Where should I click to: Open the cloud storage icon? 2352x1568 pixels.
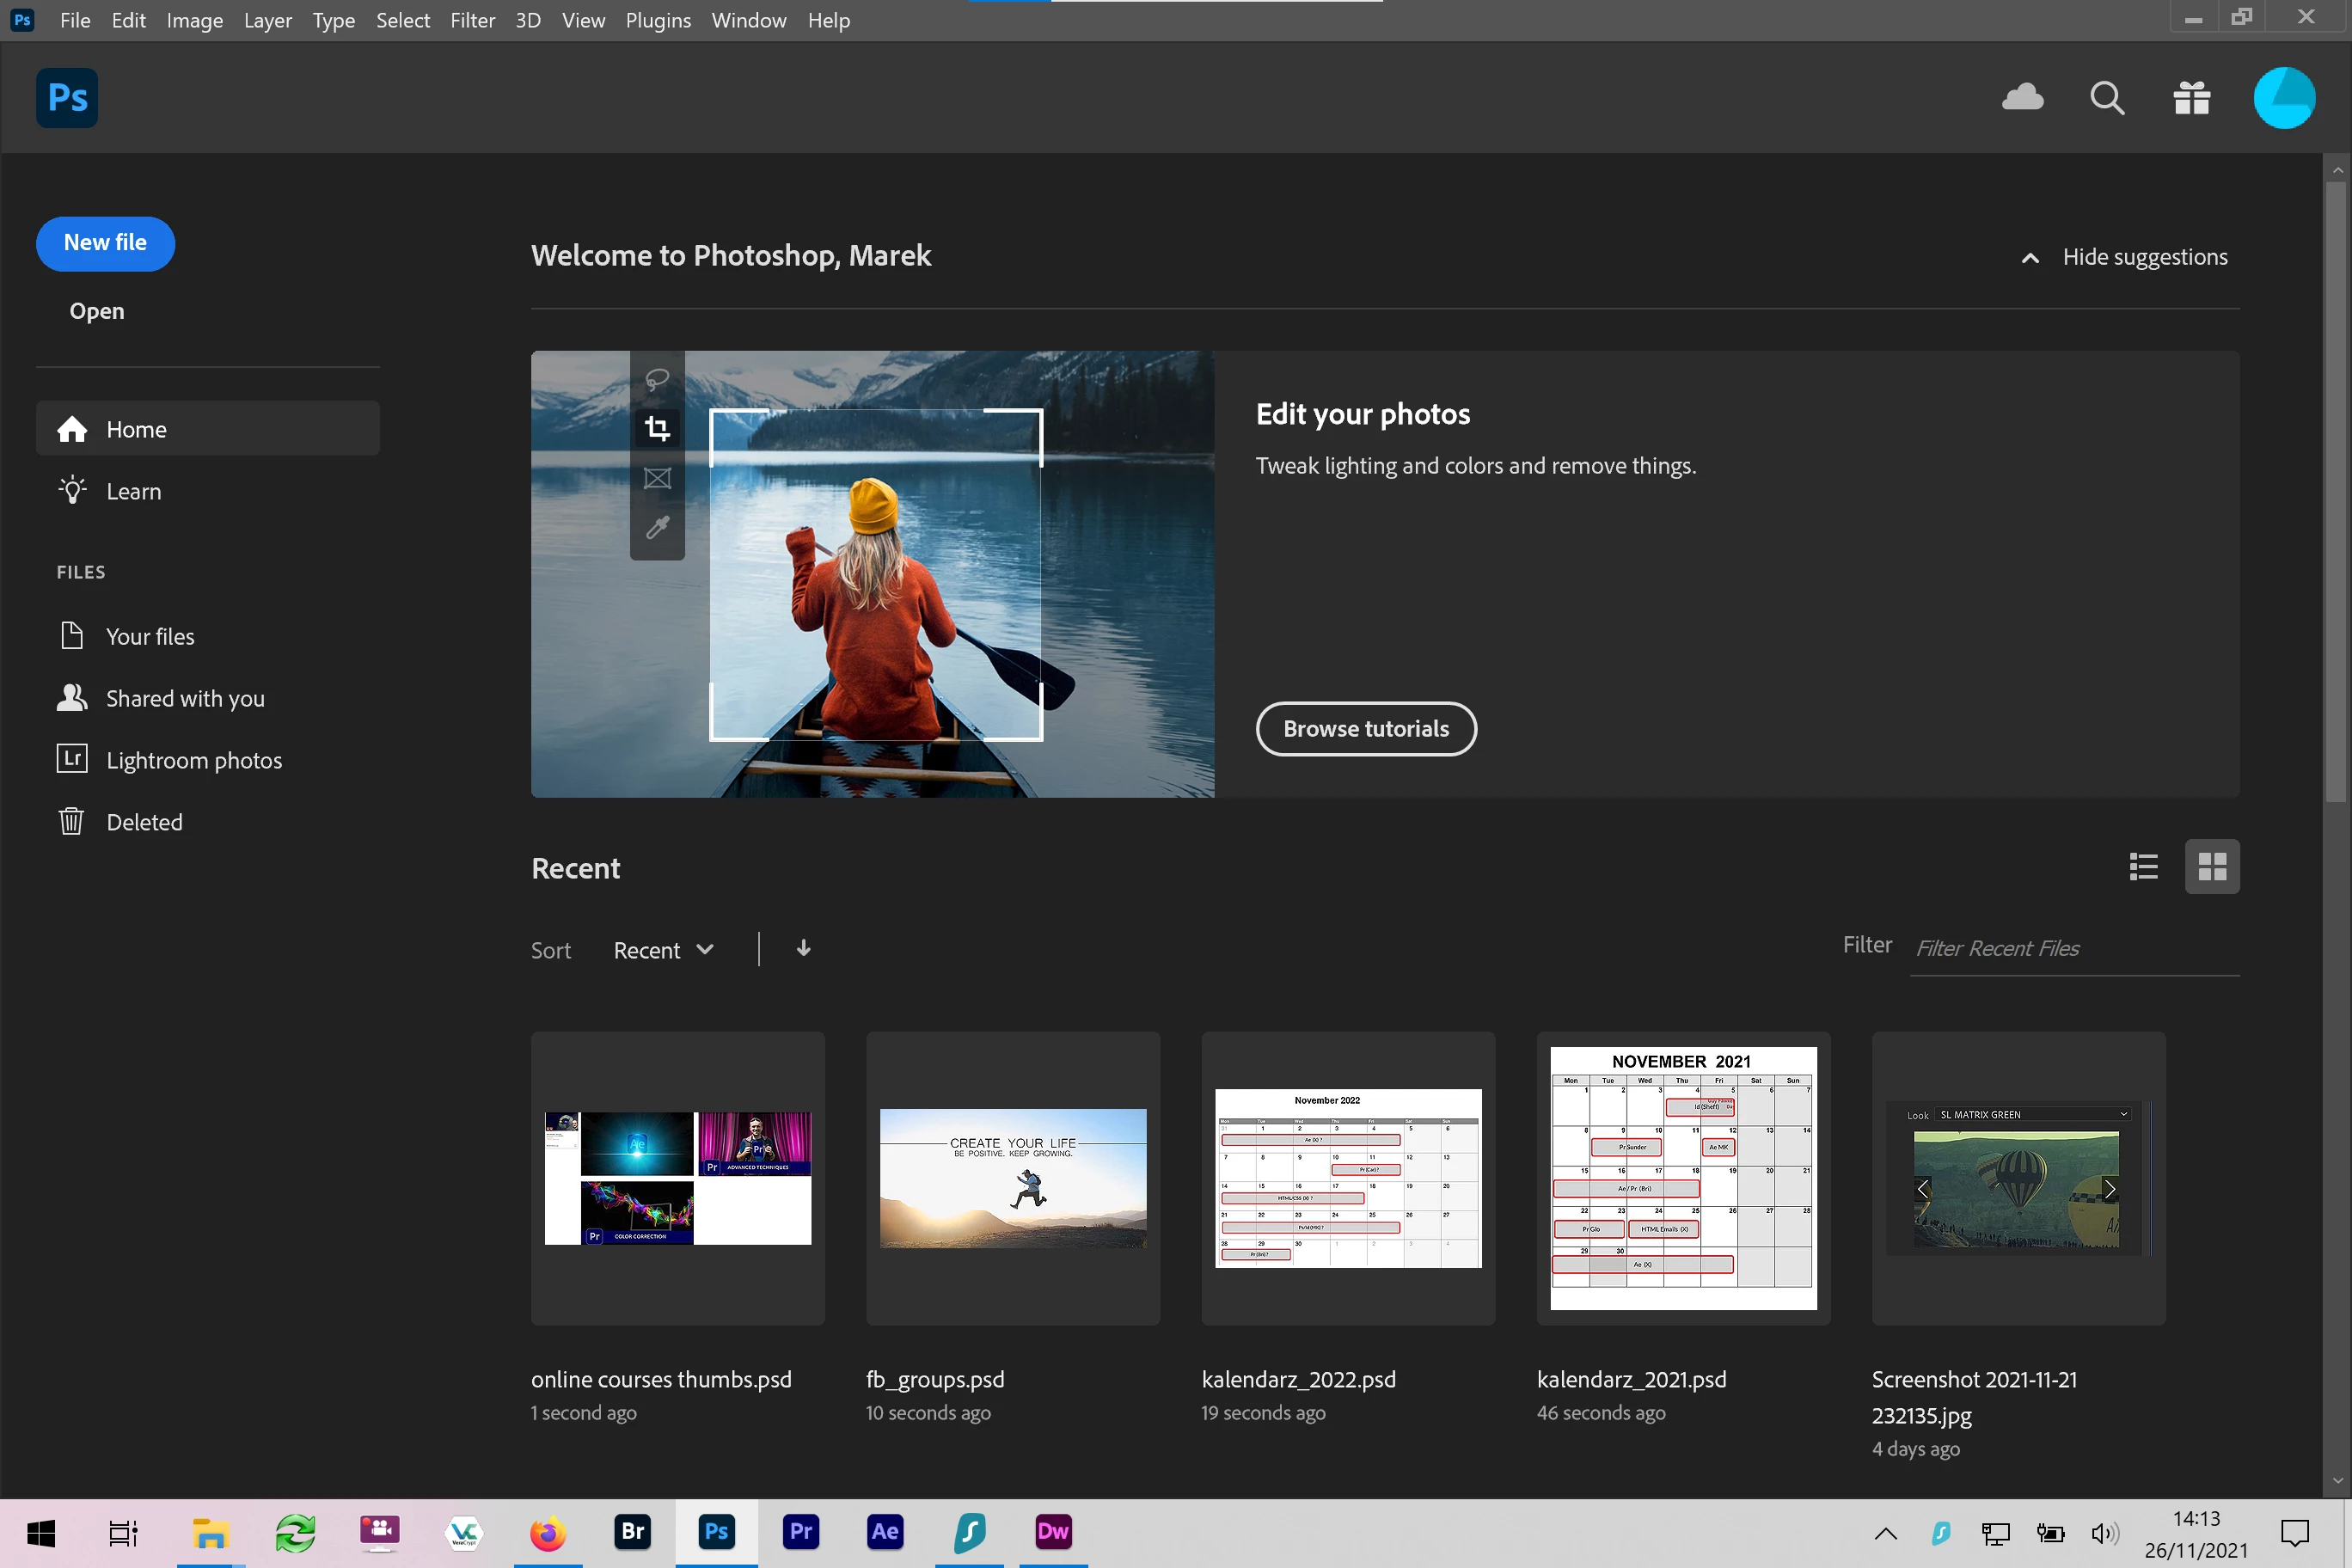2022,98
